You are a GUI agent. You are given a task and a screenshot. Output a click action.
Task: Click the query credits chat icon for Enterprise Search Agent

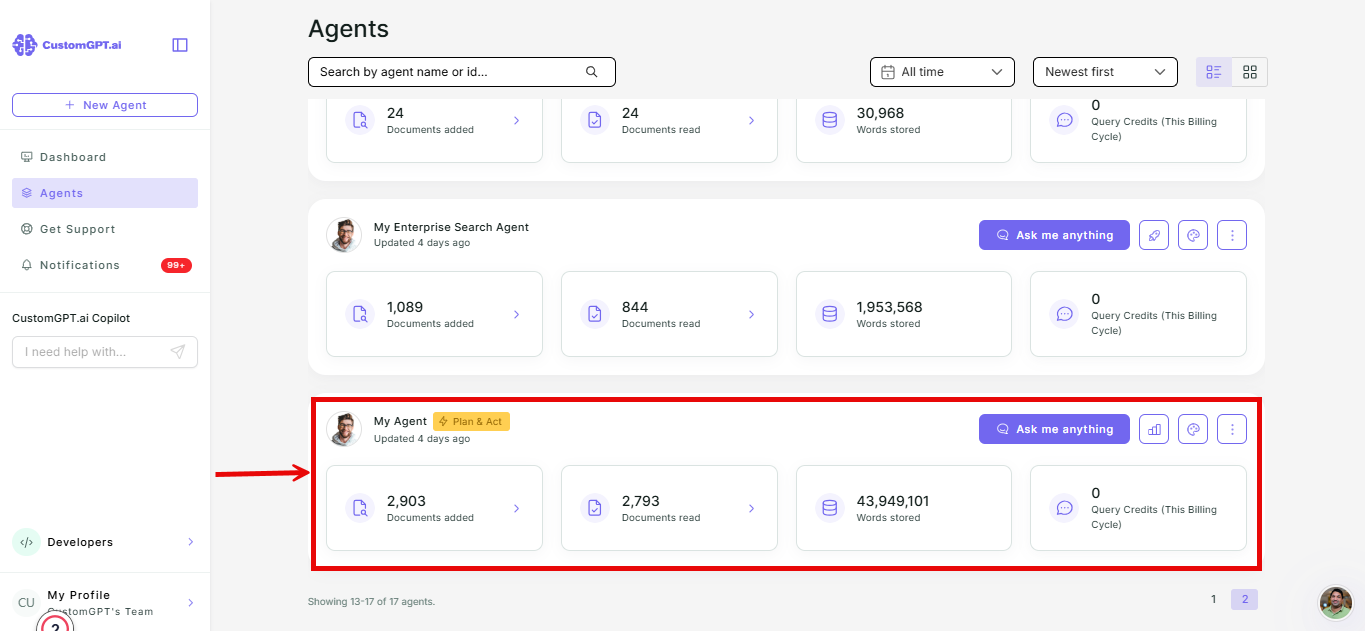point(1064,314)
